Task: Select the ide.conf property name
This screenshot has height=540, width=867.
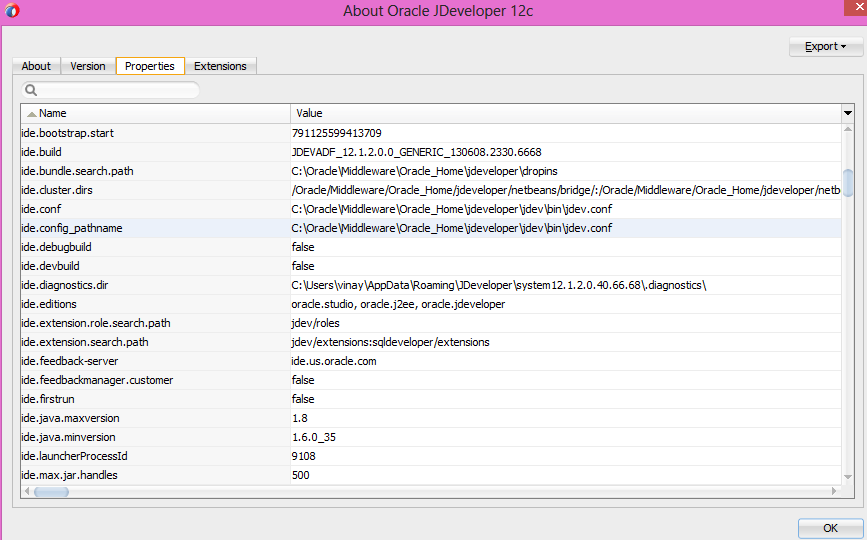Action: point(41,209)
